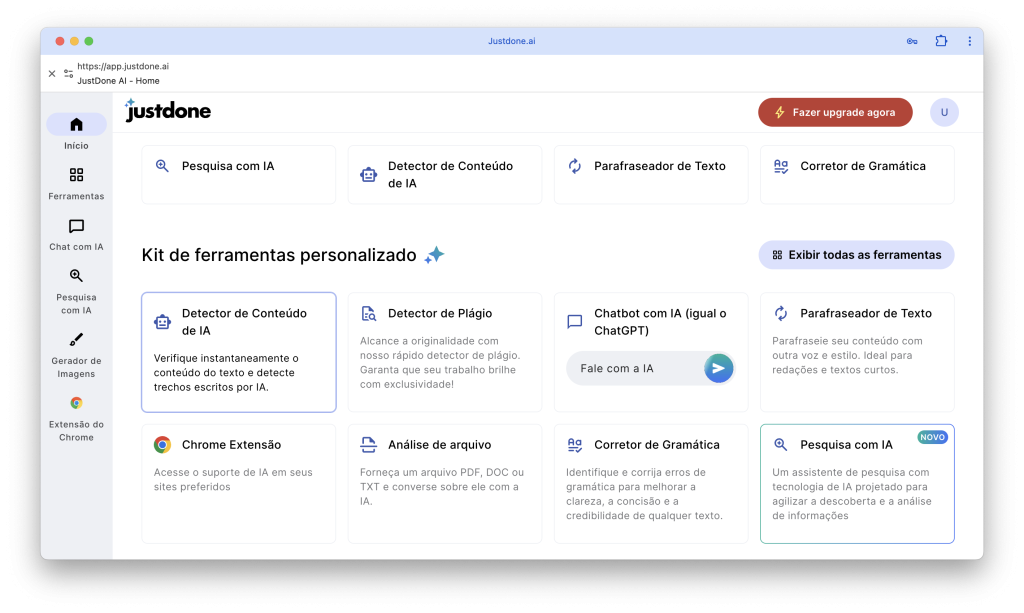Viewport: 1024px width, 613px height.
Task: Select Pesquisa com IA sidebar icon
Action: pyautogui.click(x=76, y=276)
